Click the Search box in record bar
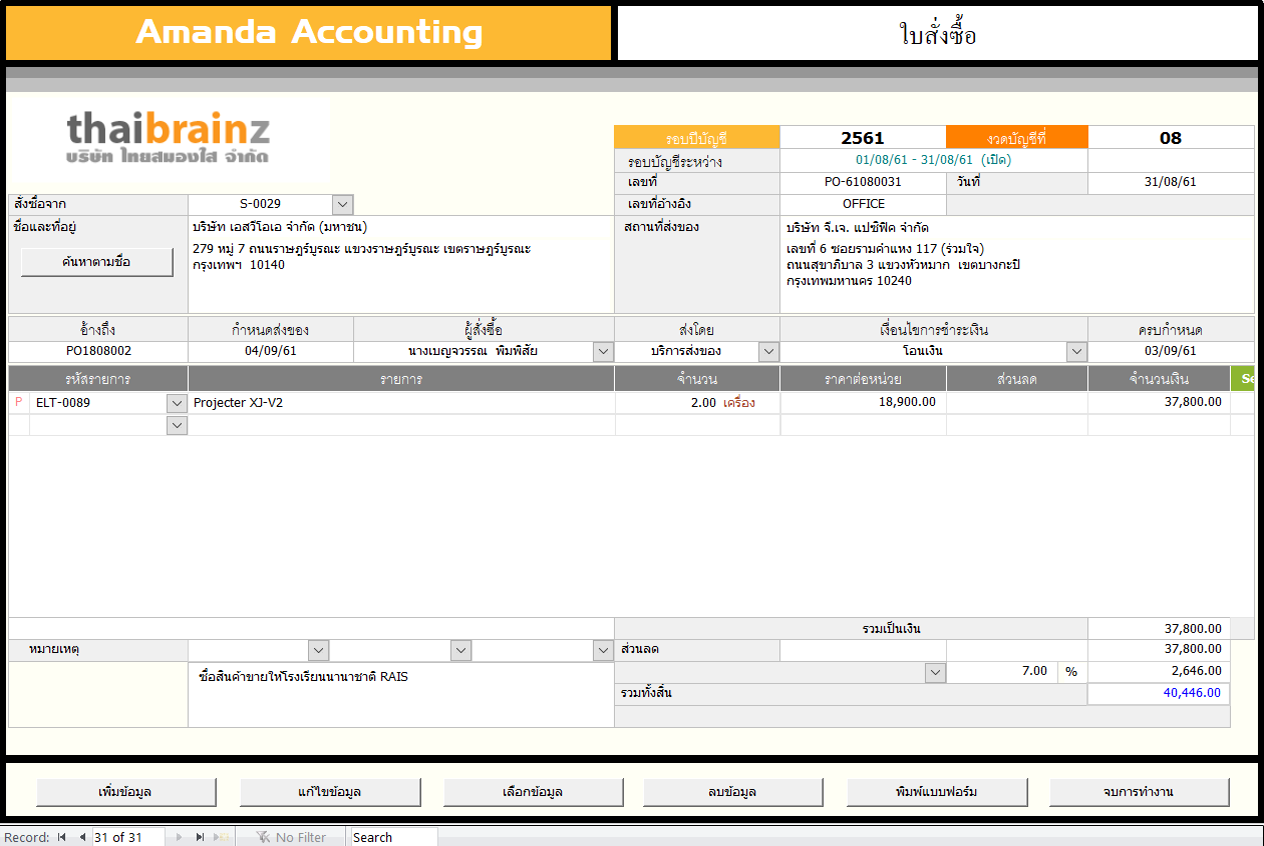The image size is (1264, 846). (392, 837)
